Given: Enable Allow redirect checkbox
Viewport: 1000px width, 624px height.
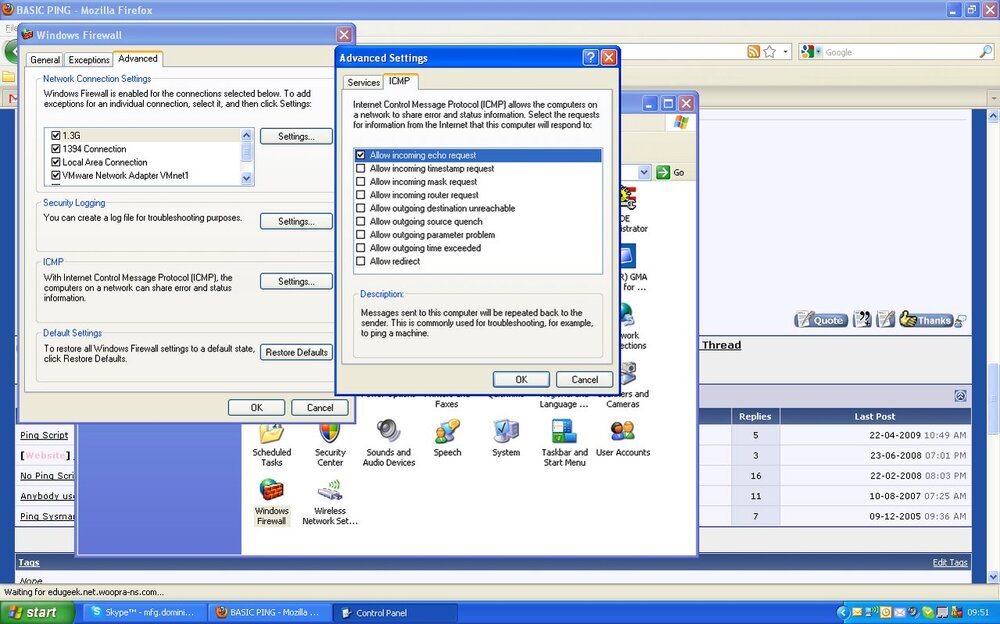Looking at the screenshot, I should click(361, 261).
